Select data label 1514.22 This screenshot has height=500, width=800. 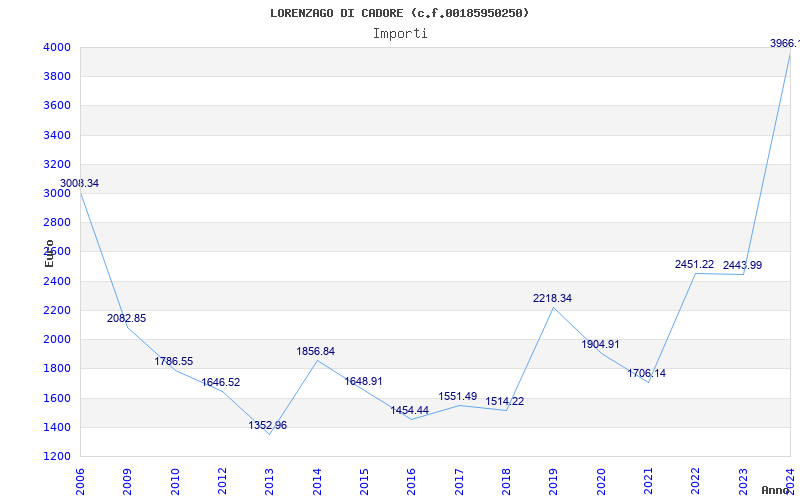505,402
